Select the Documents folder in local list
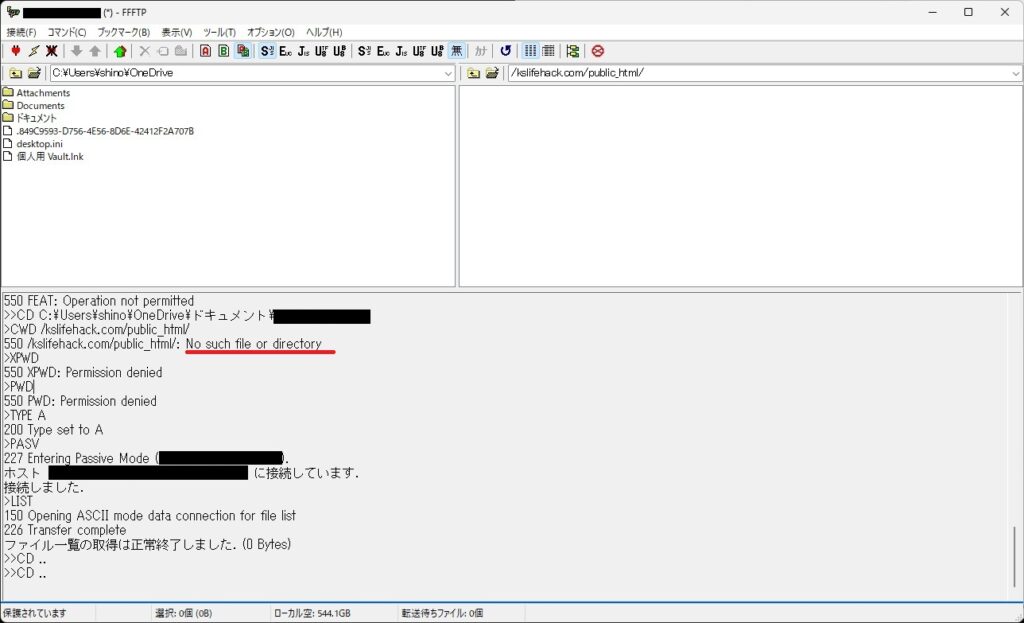 click(40, 105)
